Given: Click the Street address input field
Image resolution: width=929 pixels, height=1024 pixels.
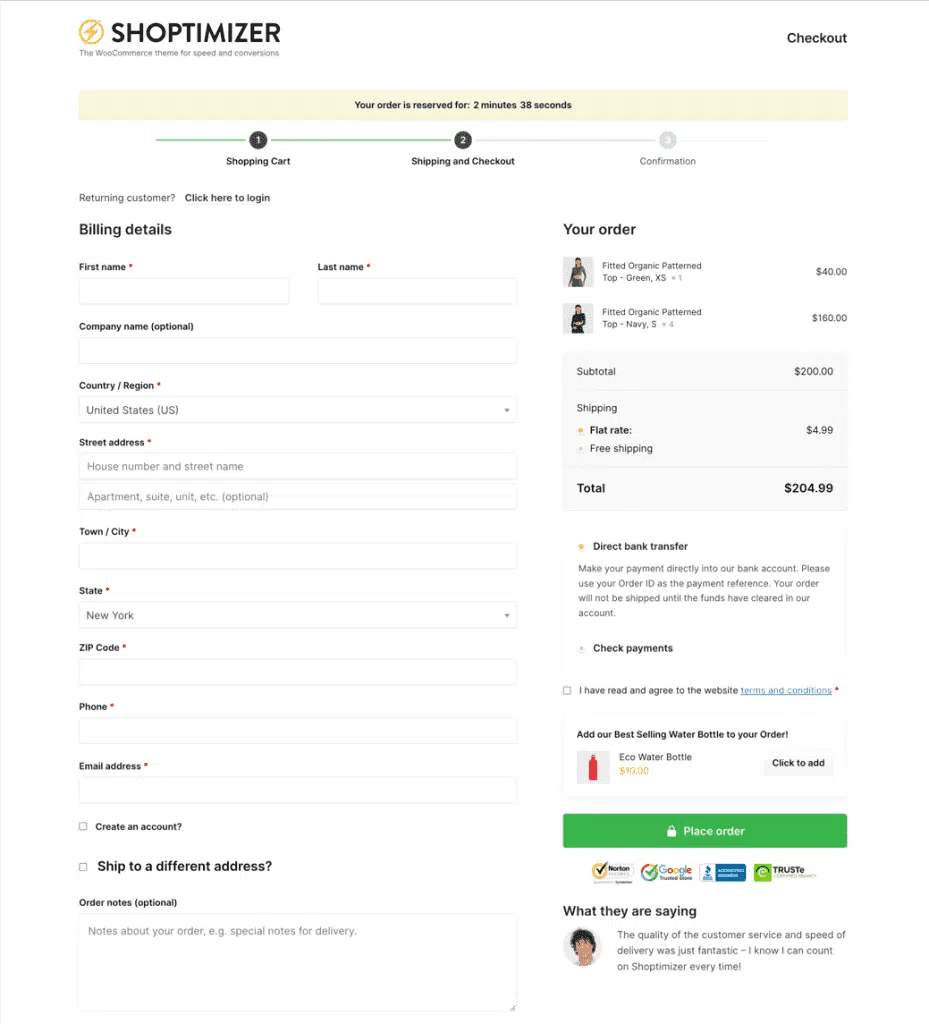Looking at the screenshot, I should pyautogui.click(x=297, y=466).
